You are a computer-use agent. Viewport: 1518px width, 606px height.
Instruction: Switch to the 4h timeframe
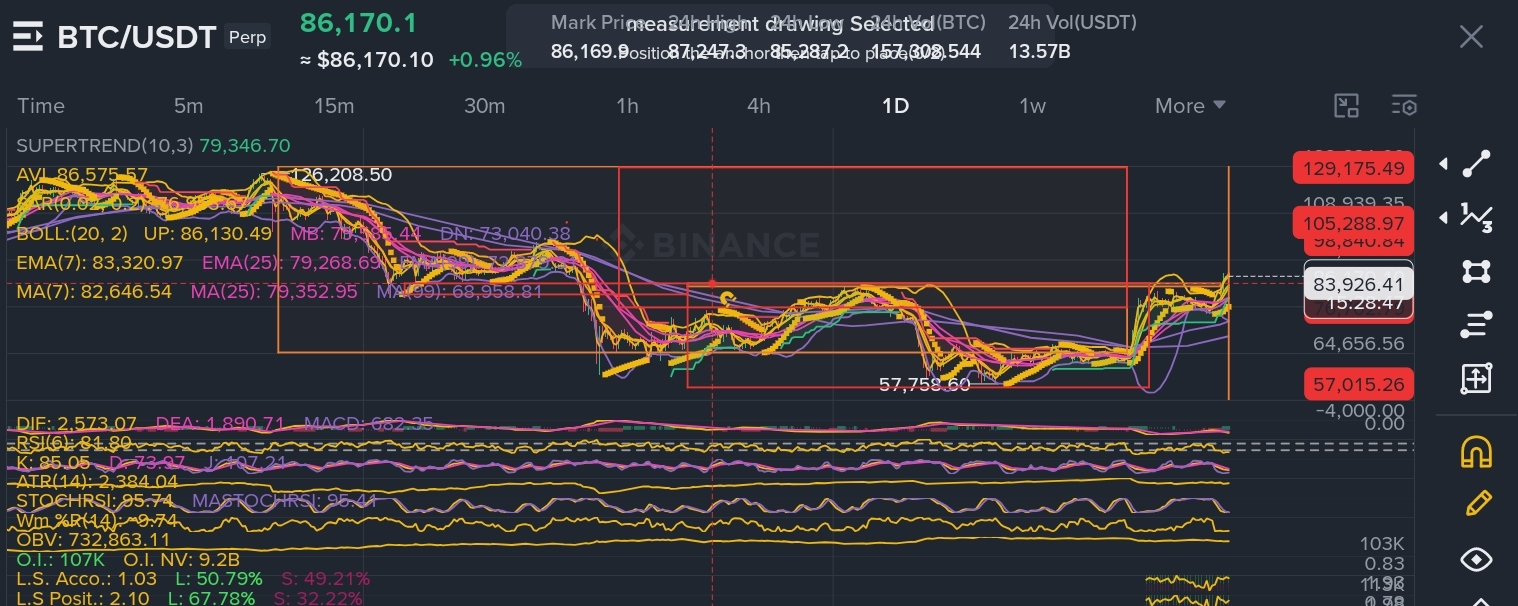tap(759, 106)
